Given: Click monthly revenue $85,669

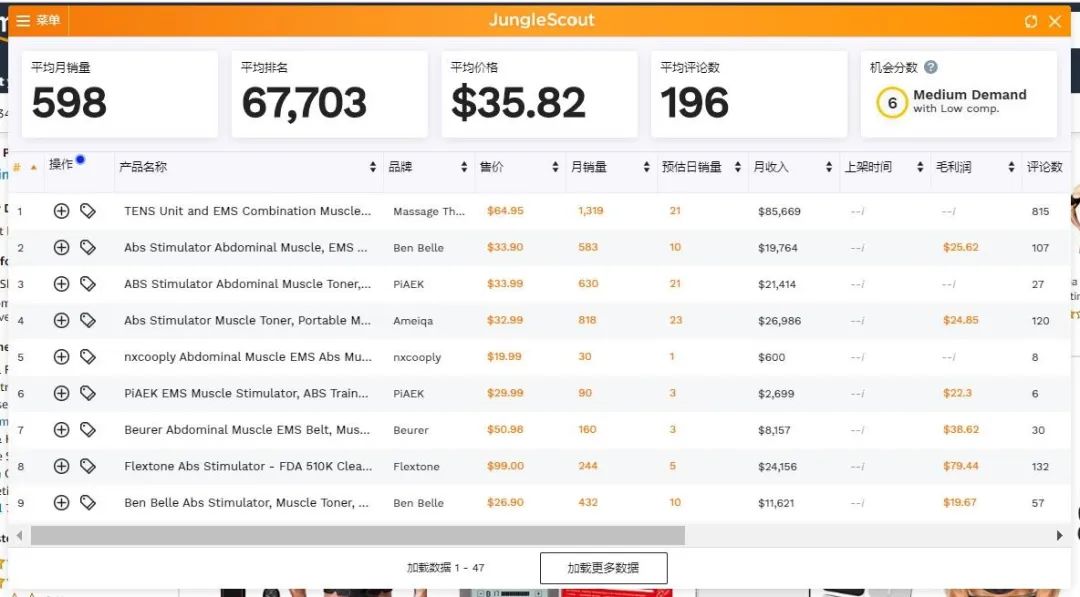Looking at the screenshot, I should 779,211.
